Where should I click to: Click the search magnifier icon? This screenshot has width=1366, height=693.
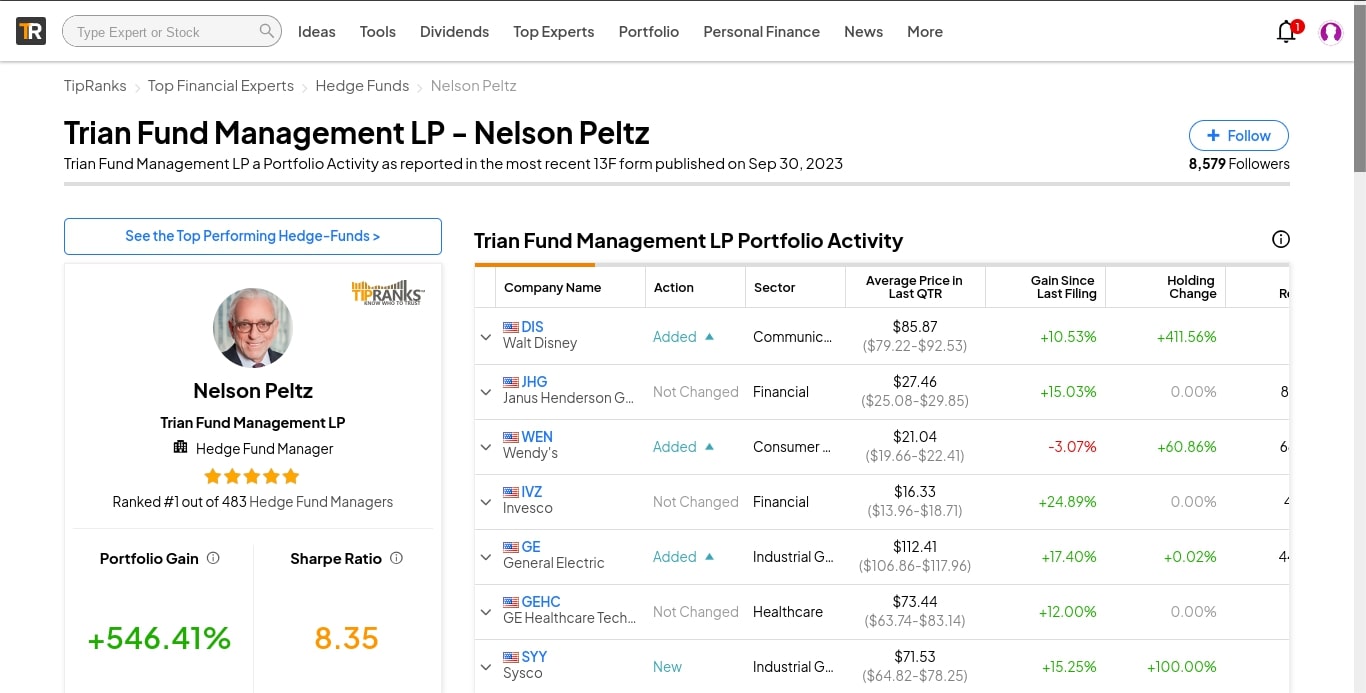pyautogui.click(x=267, y=31)
